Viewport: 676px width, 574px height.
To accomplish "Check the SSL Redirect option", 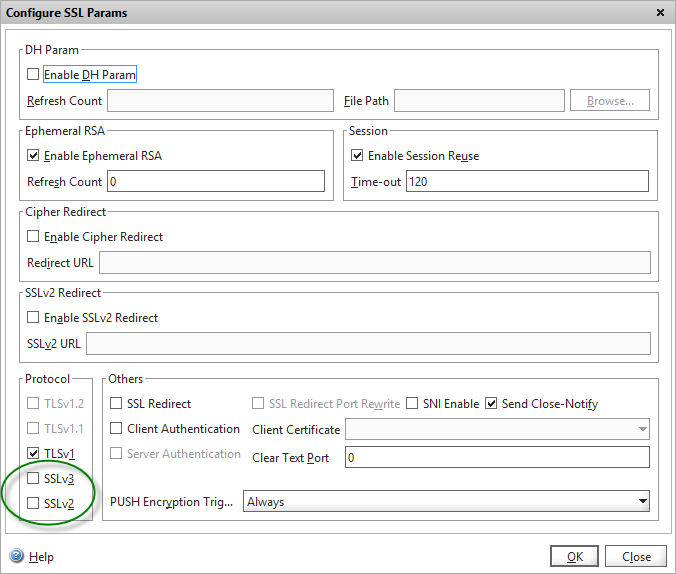I will click(x=117, y=404).
